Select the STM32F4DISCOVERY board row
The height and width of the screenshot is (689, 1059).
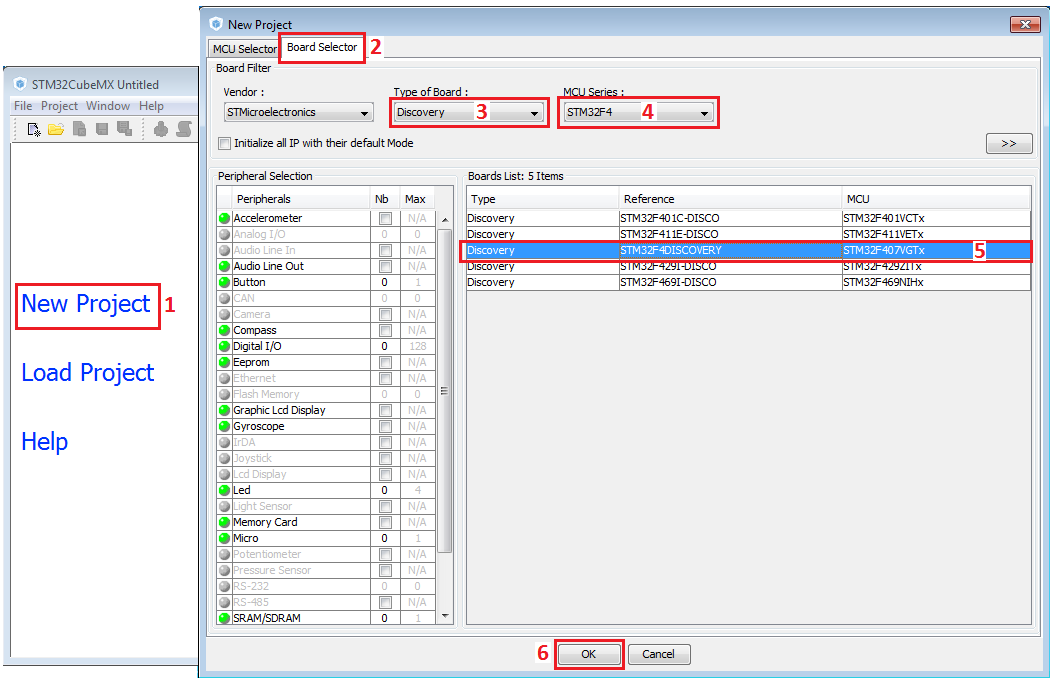748,251
